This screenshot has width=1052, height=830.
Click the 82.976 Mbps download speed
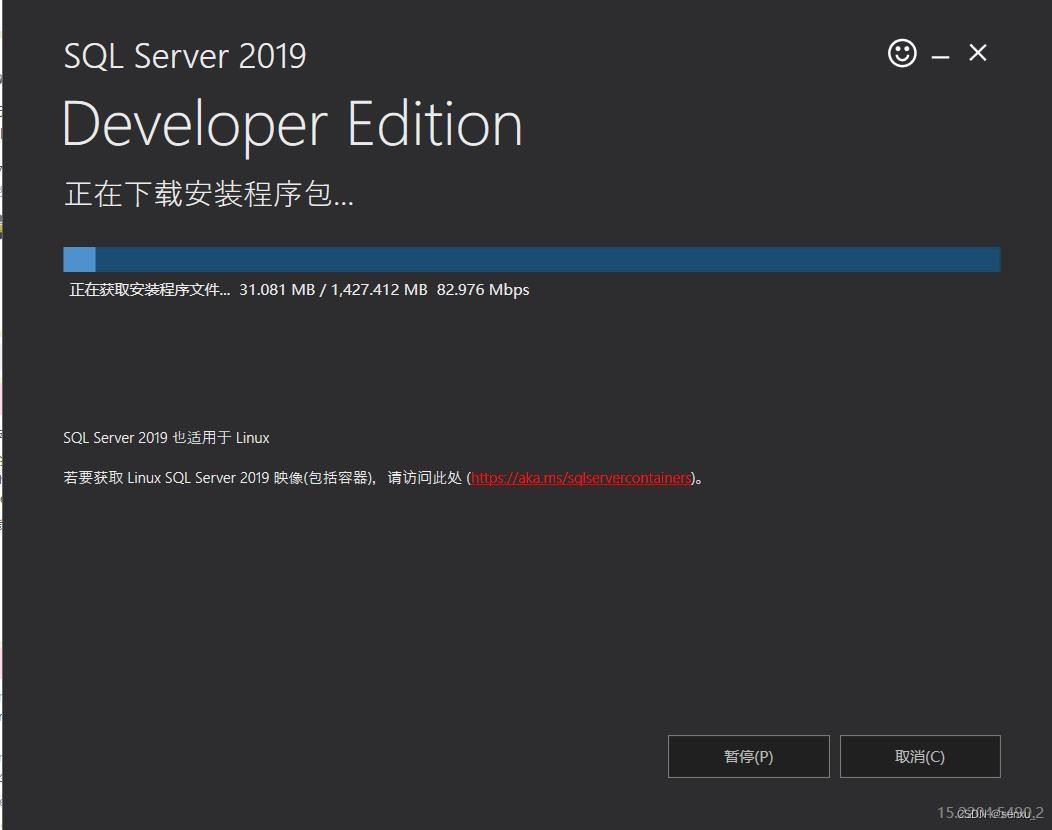483,290
